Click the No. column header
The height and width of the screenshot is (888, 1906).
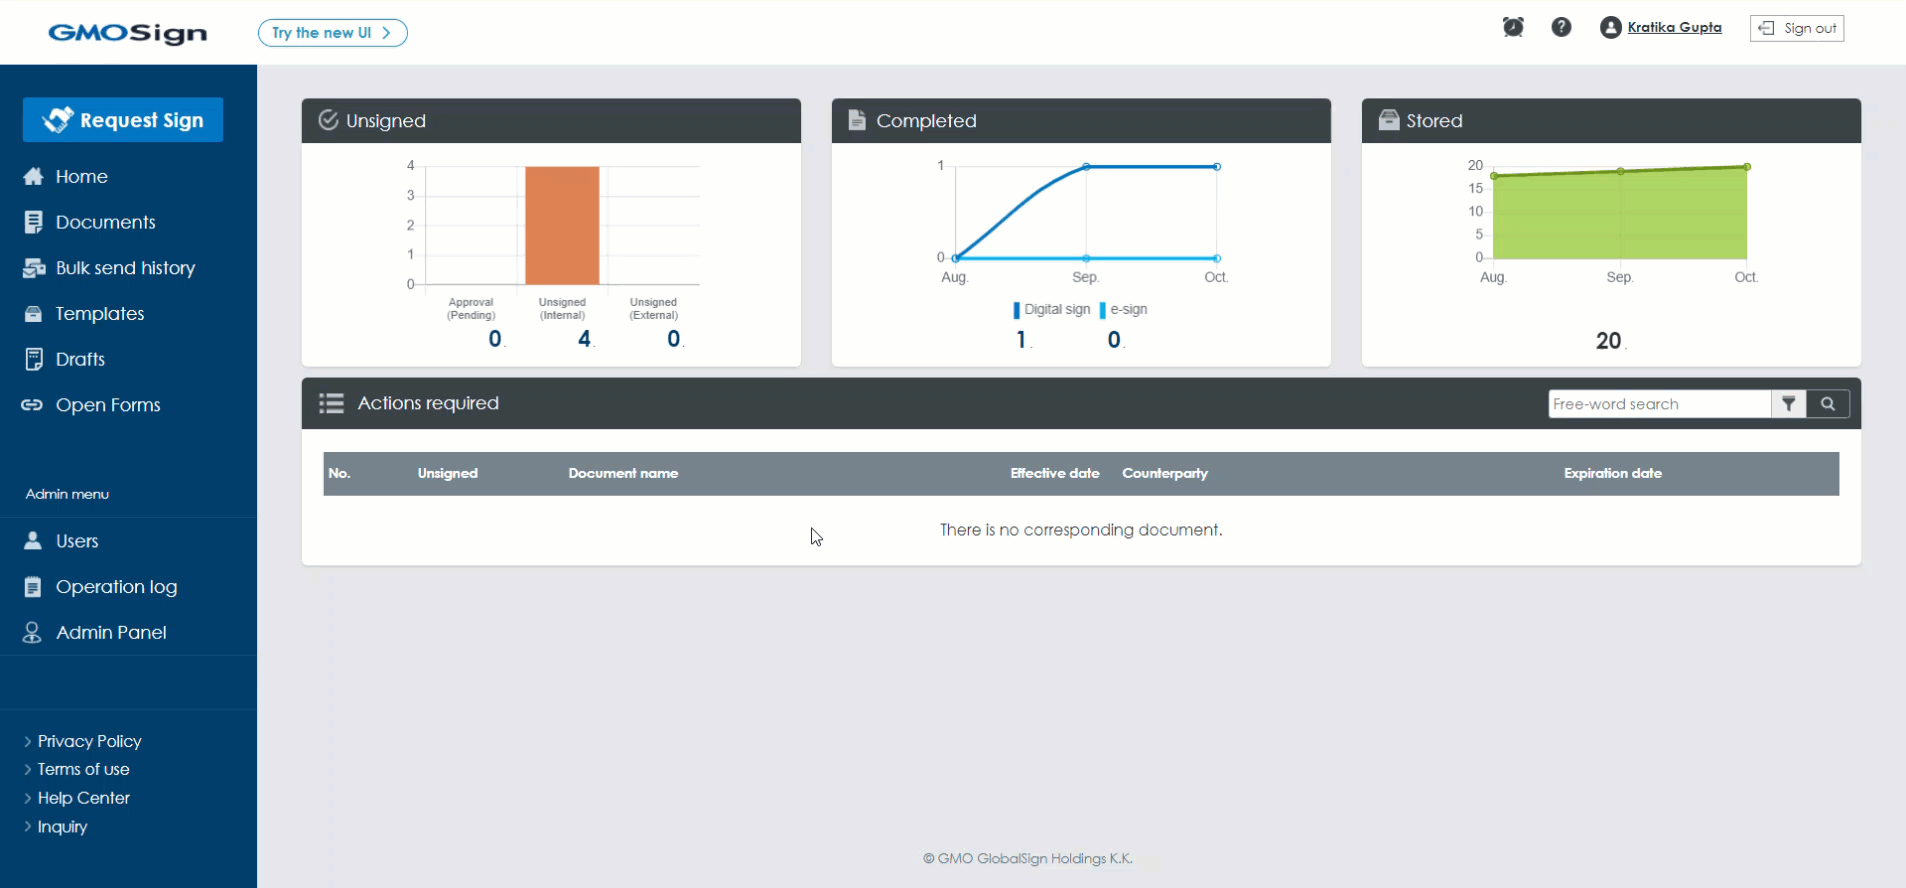coord(339,473)
